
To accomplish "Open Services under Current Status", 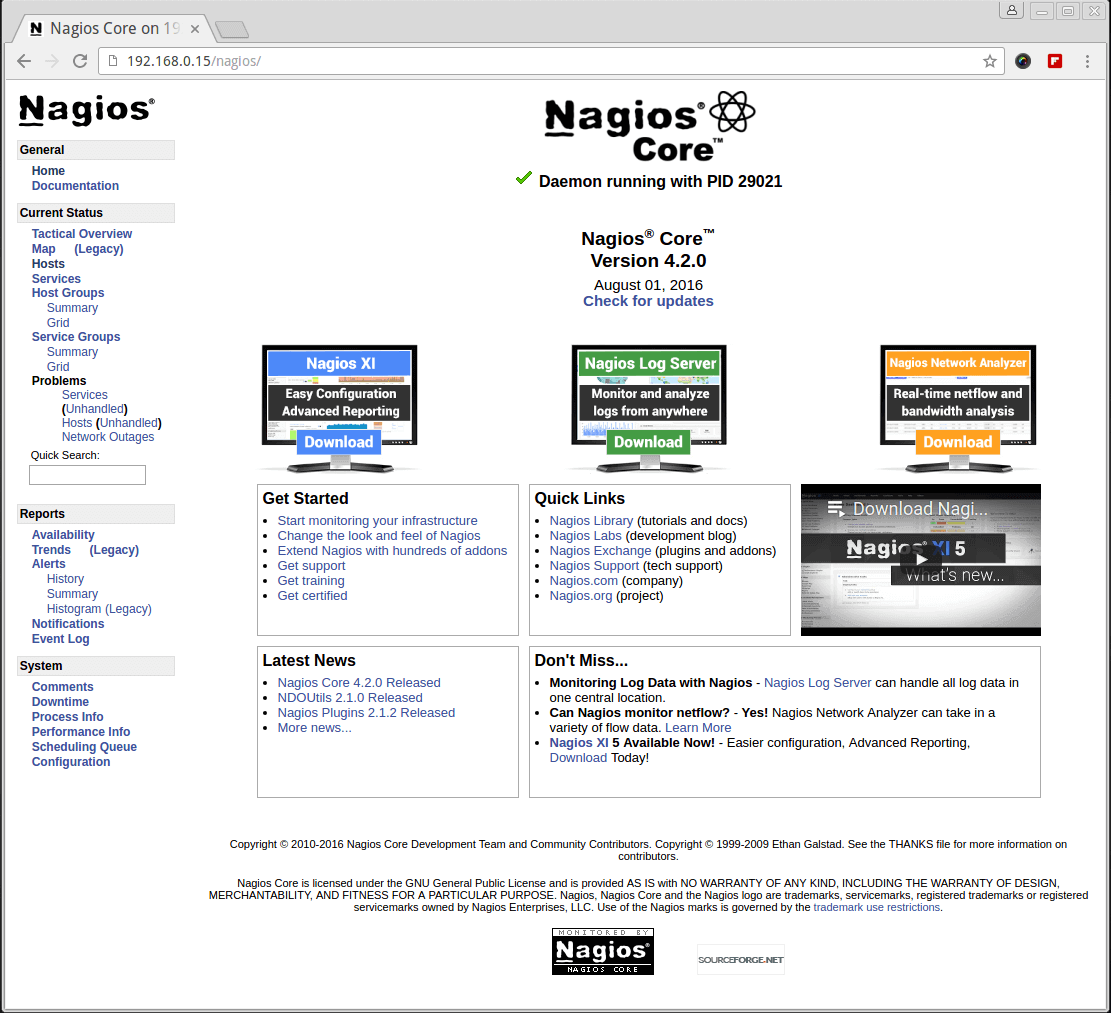I will [x=56, y=278].
